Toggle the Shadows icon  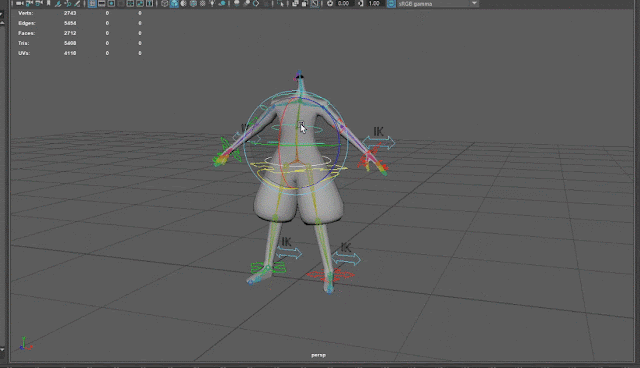point(222,3)
